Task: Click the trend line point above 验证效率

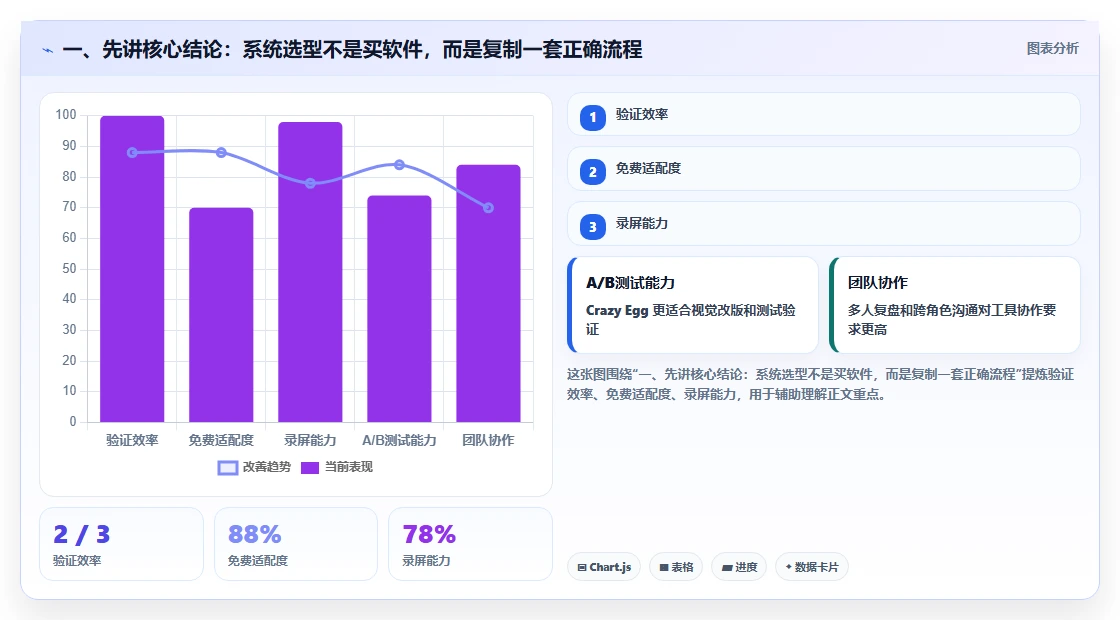Action: 132,153
